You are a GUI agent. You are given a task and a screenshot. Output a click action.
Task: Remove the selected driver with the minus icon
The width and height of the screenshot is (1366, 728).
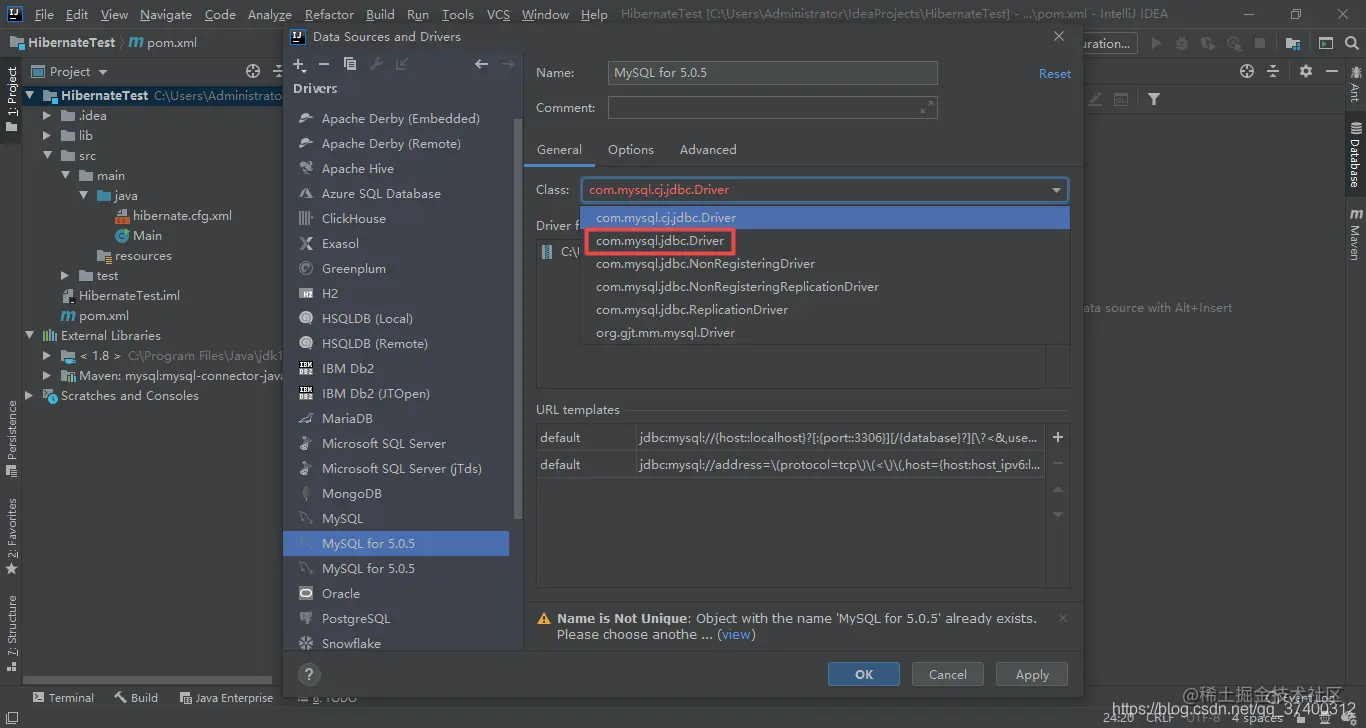324,64
